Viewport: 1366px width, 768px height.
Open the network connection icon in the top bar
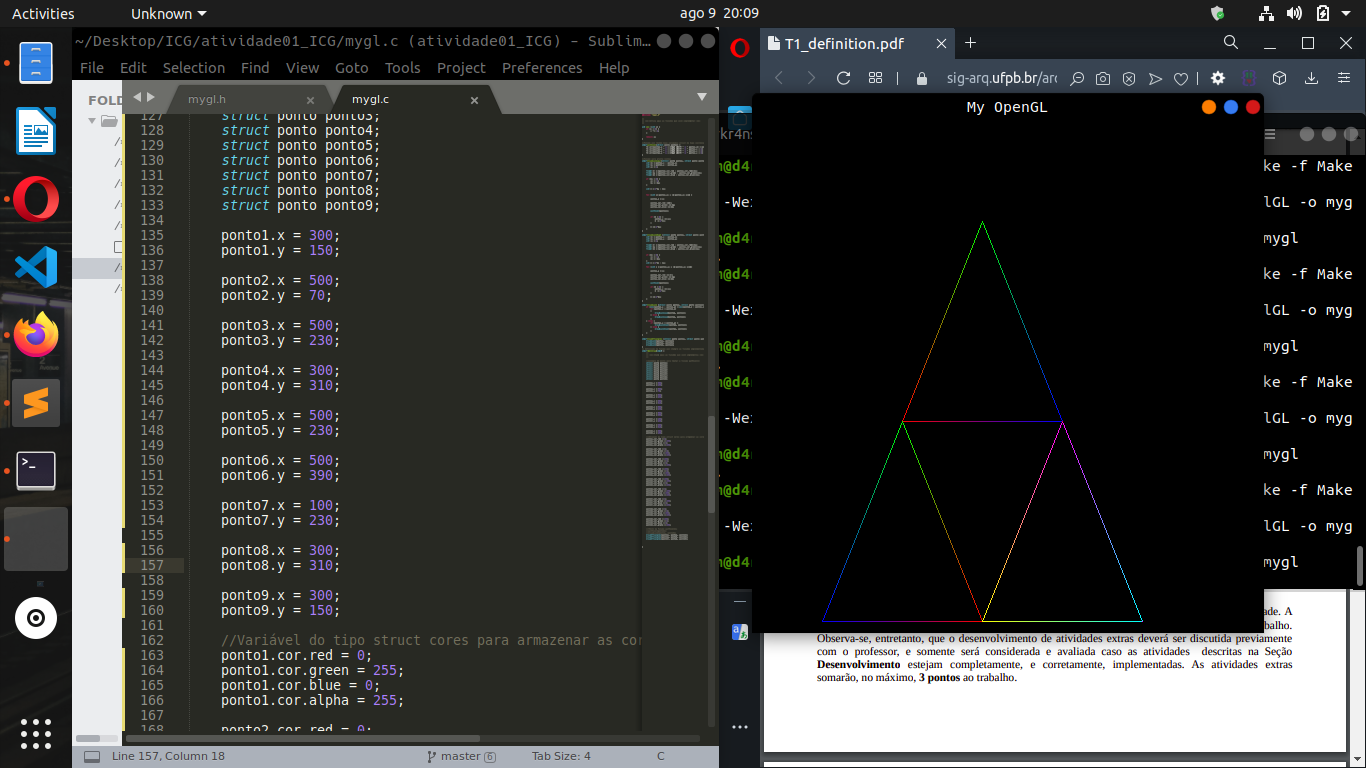point(1266,14)
